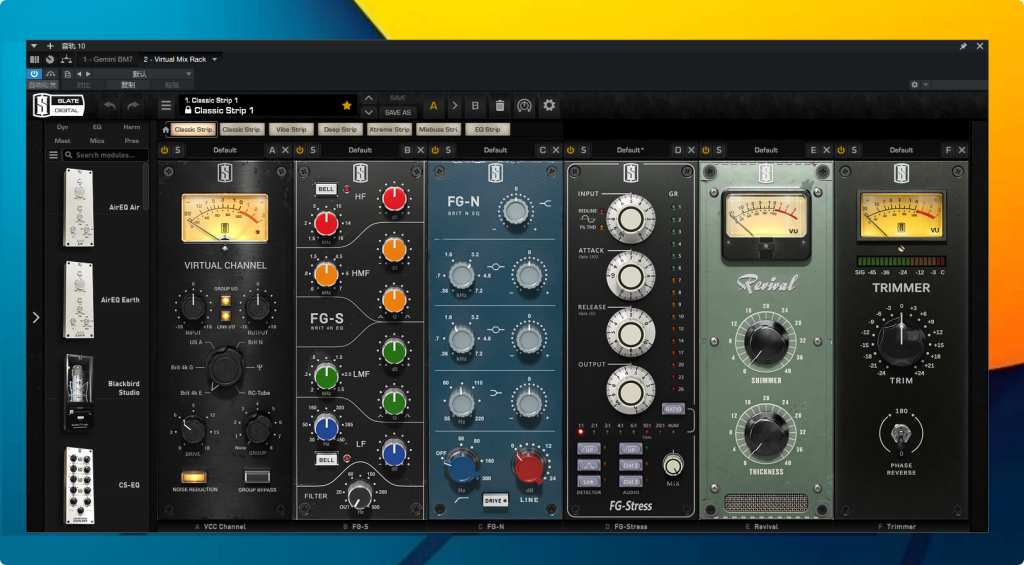Undo the last action with the undo arrow

[110, 105]
